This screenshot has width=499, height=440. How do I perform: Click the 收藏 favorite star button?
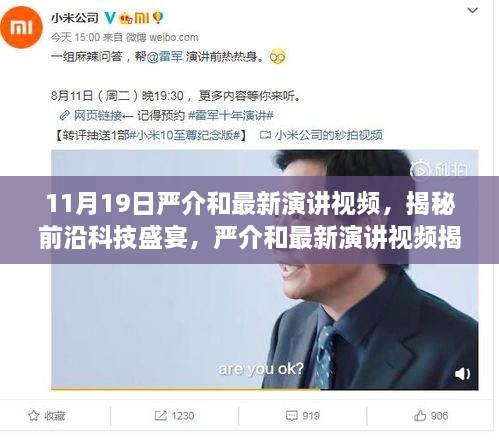(47, 416)
